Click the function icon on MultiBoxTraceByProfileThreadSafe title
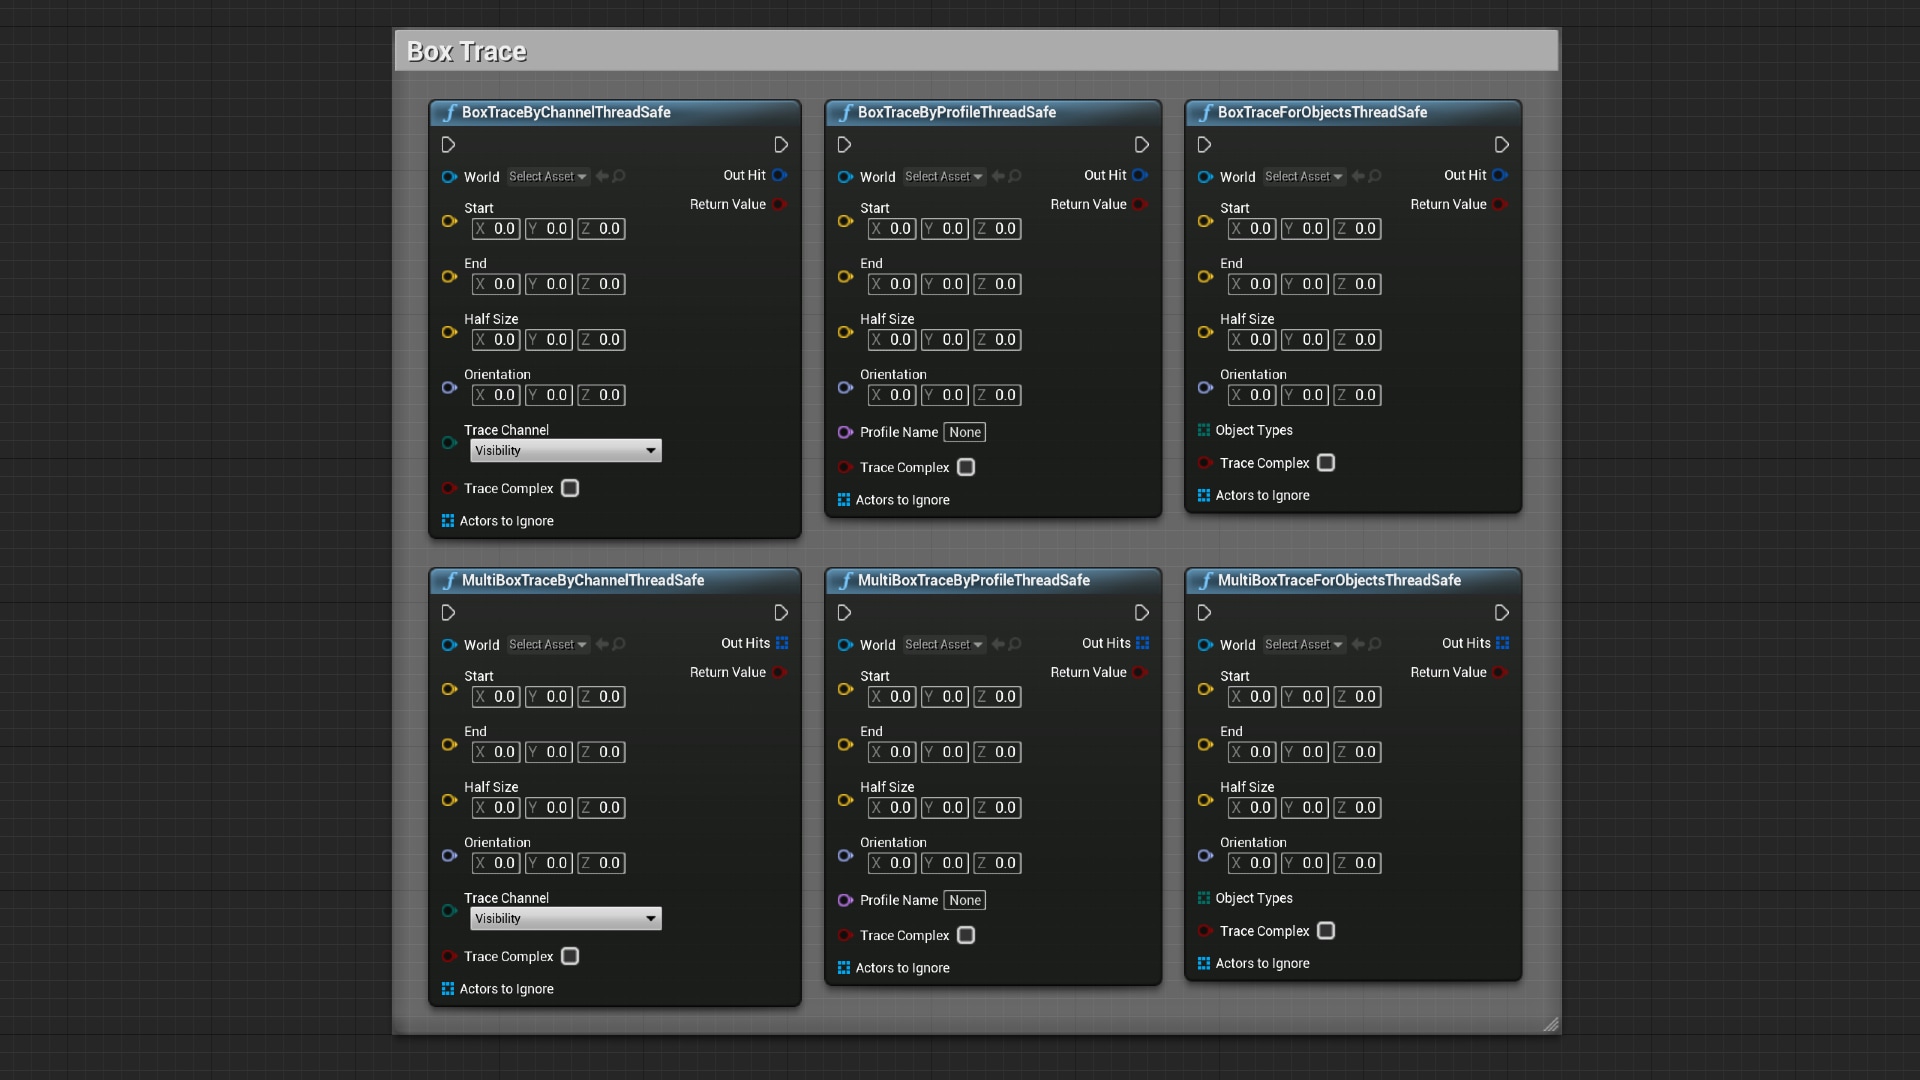 [844, 580]
